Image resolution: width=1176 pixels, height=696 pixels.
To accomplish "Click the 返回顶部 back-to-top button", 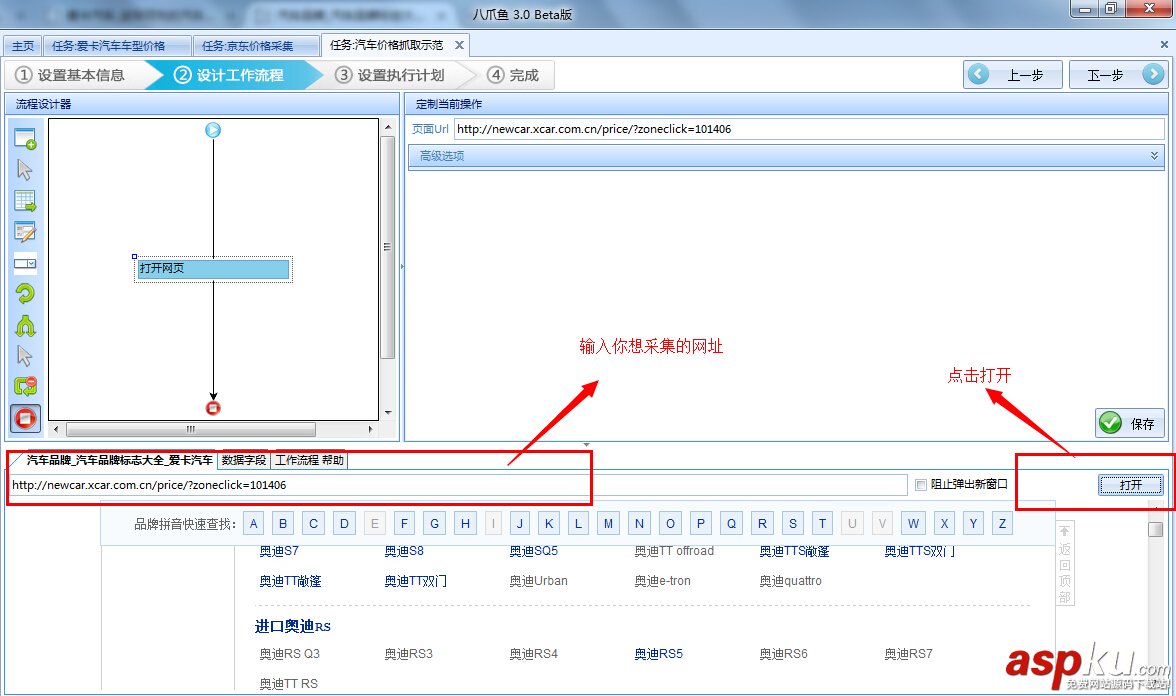I will tap(1065, 564).
